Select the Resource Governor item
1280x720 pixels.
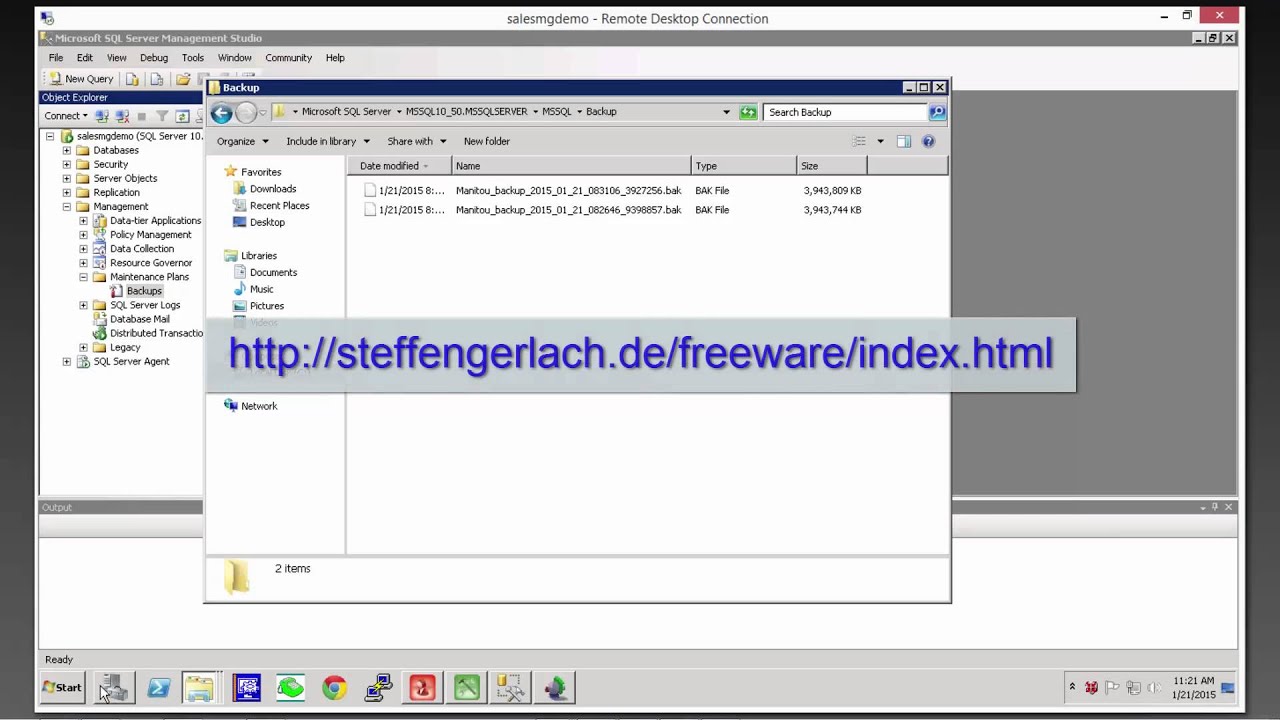[150, 263]
